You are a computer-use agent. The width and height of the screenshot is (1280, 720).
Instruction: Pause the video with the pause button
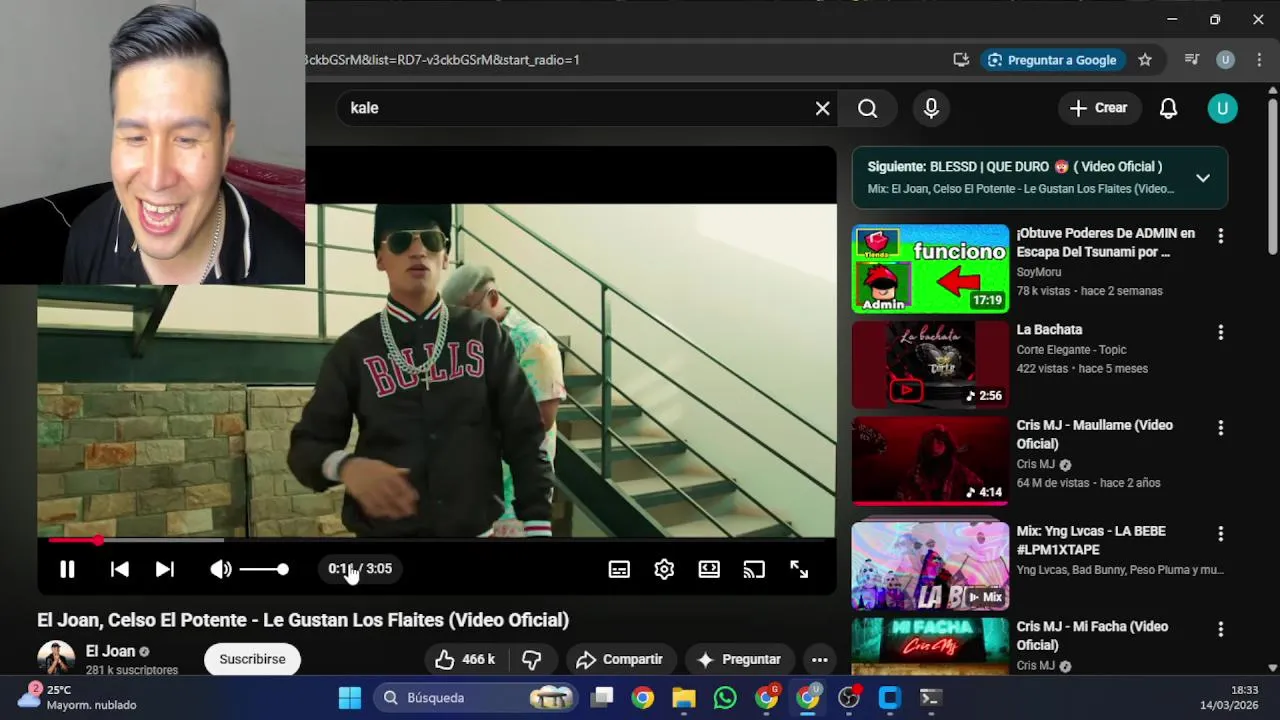[x=67, y=569]
